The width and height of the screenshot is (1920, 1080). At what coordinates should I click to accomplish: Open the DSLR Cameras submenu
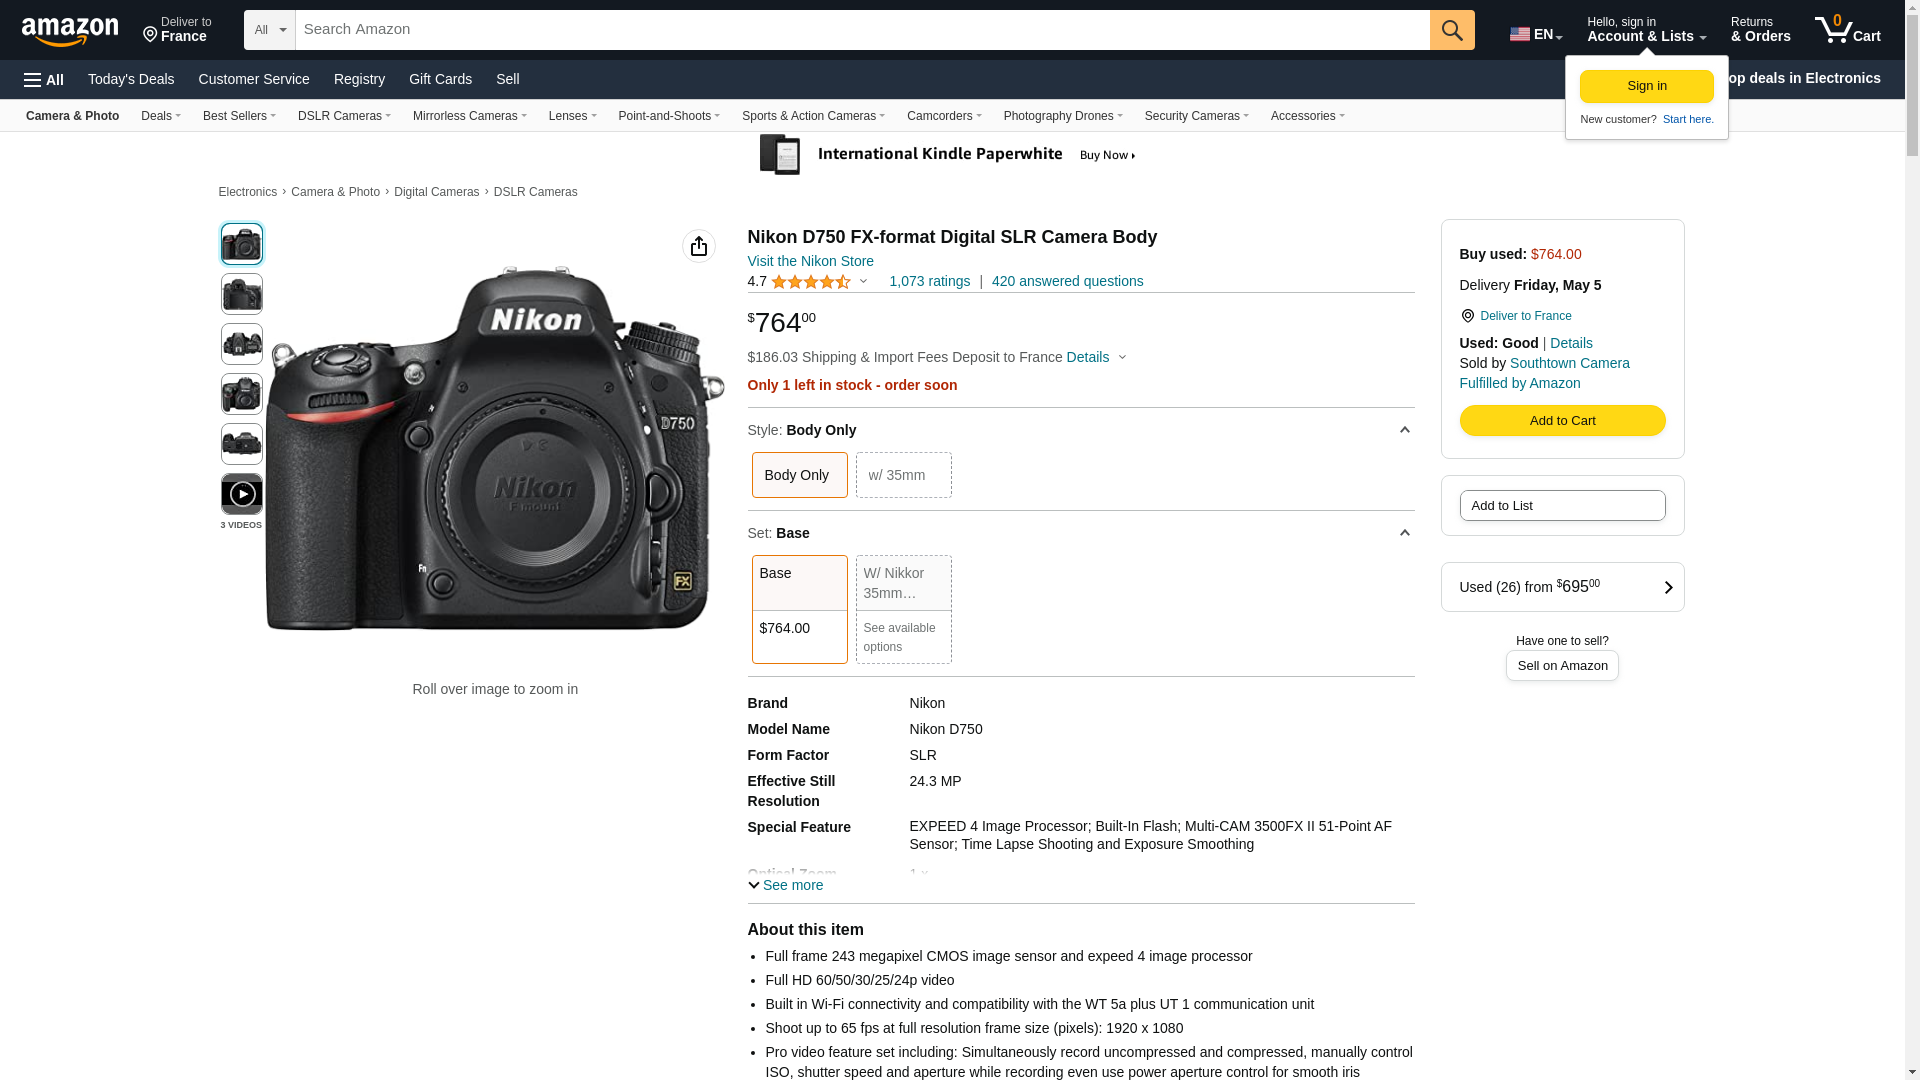click(343, 116)
